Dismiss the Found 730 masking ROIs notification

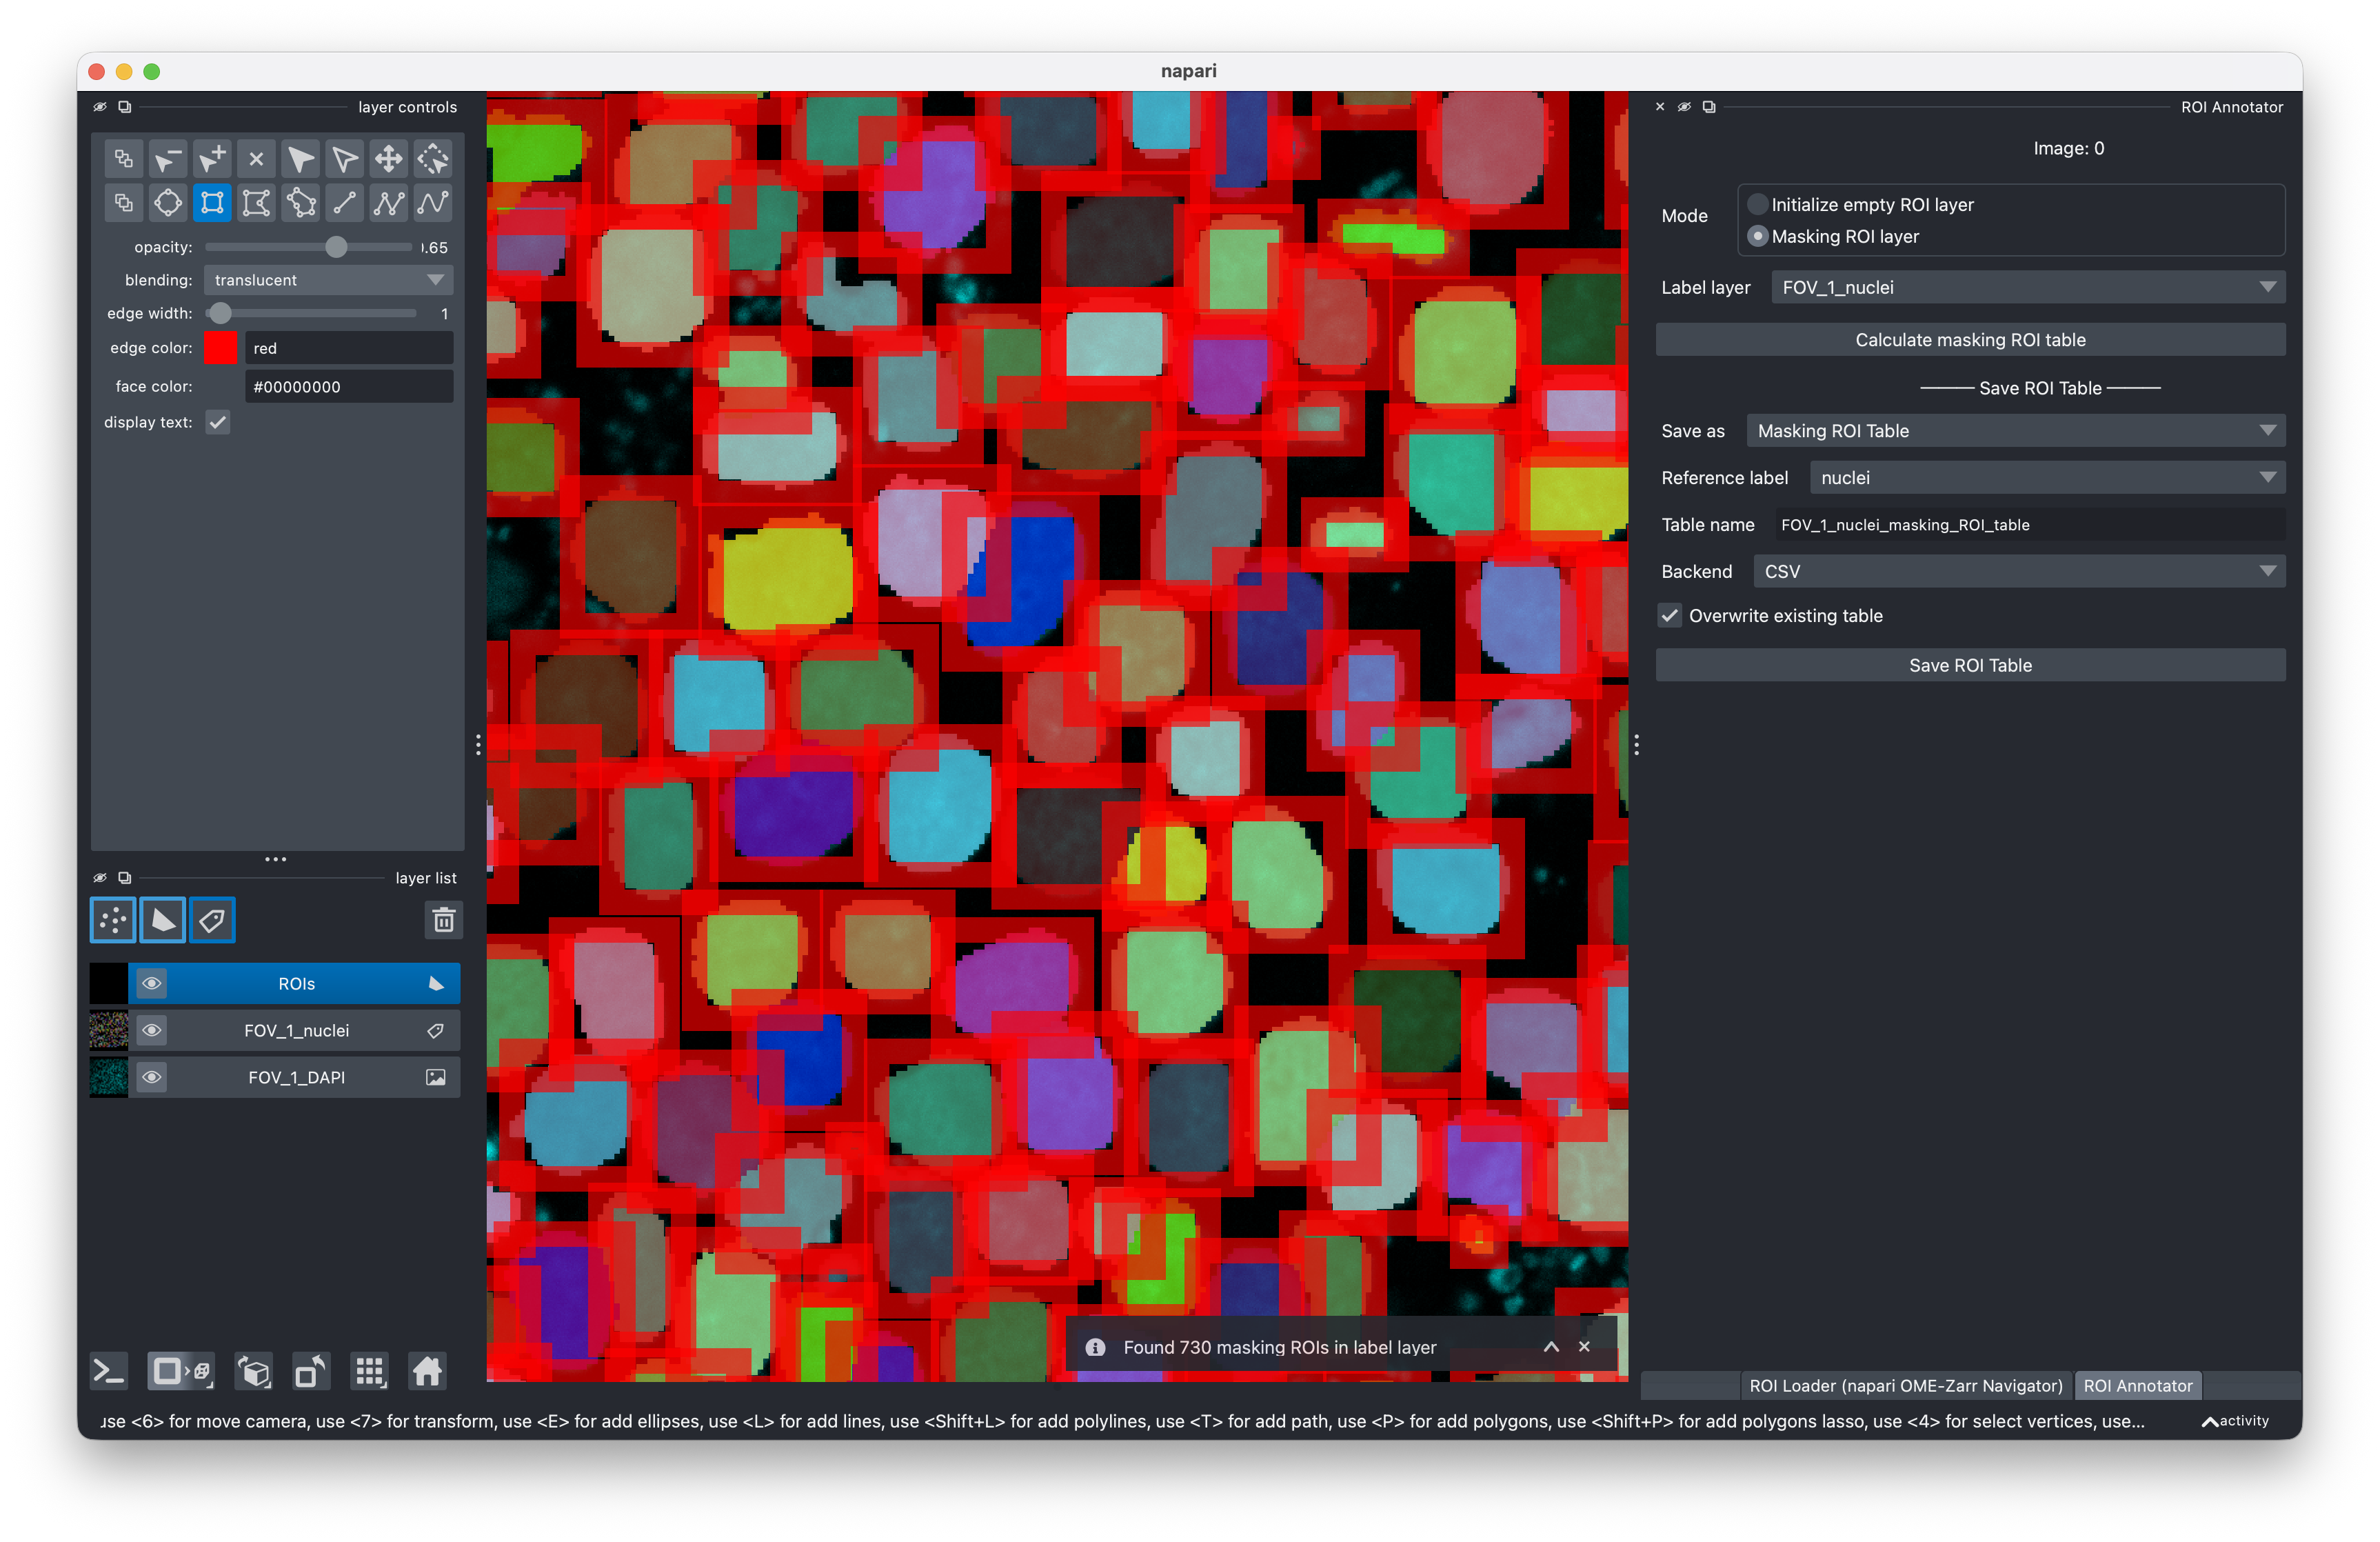tap(1584, 1346)
